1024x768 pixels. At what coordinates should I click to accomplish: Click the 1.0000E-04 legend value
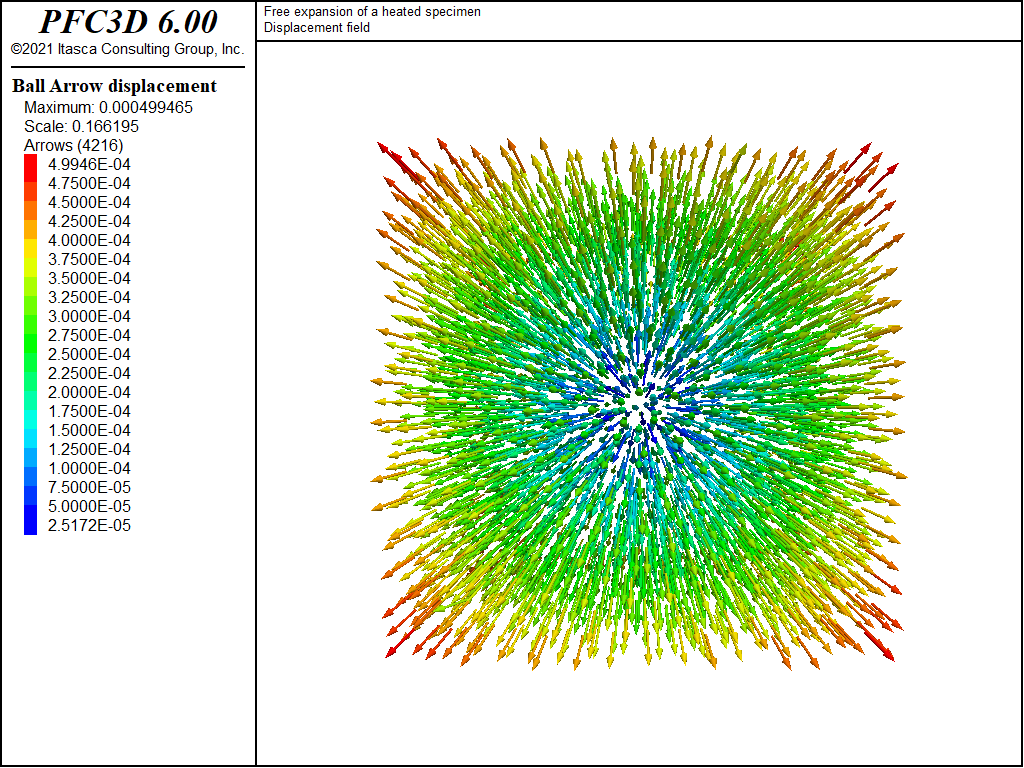tap(89, 468)
